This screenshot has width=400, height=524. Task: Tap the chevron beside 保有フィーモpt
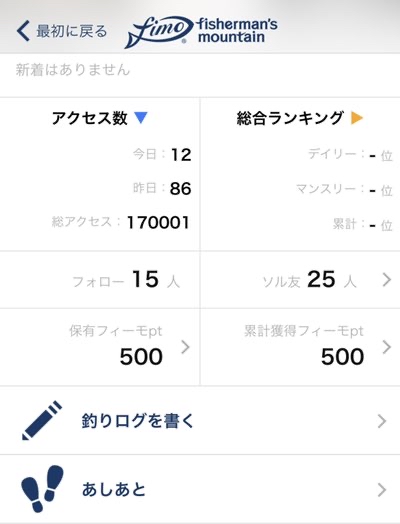(x=185, y=347)
